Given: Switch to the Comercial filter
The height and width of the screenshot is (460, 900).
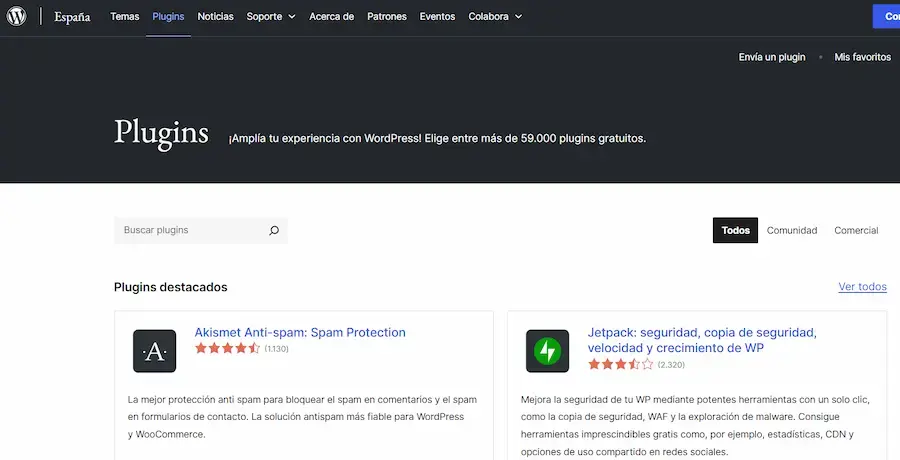Looking at the screenshot, I should 856,231.
